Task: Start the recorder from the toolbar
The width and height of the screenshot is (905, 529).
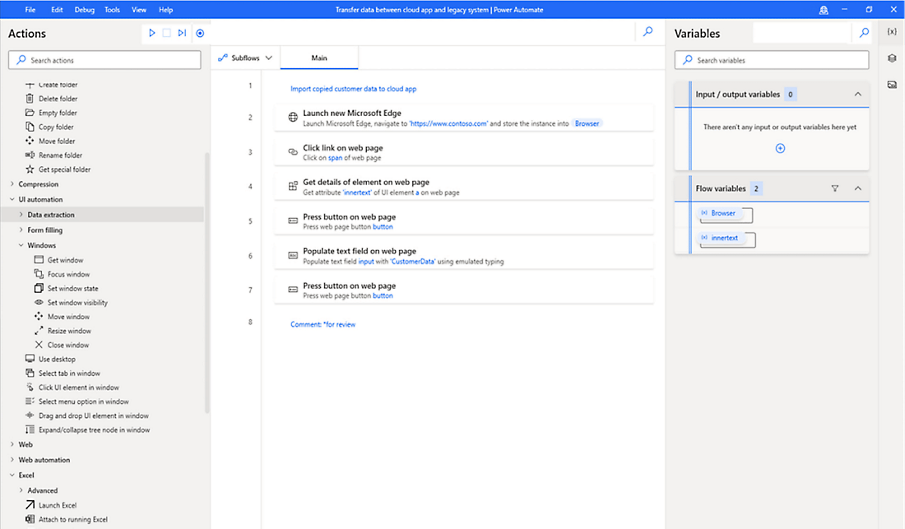Action: pos(200,33)
